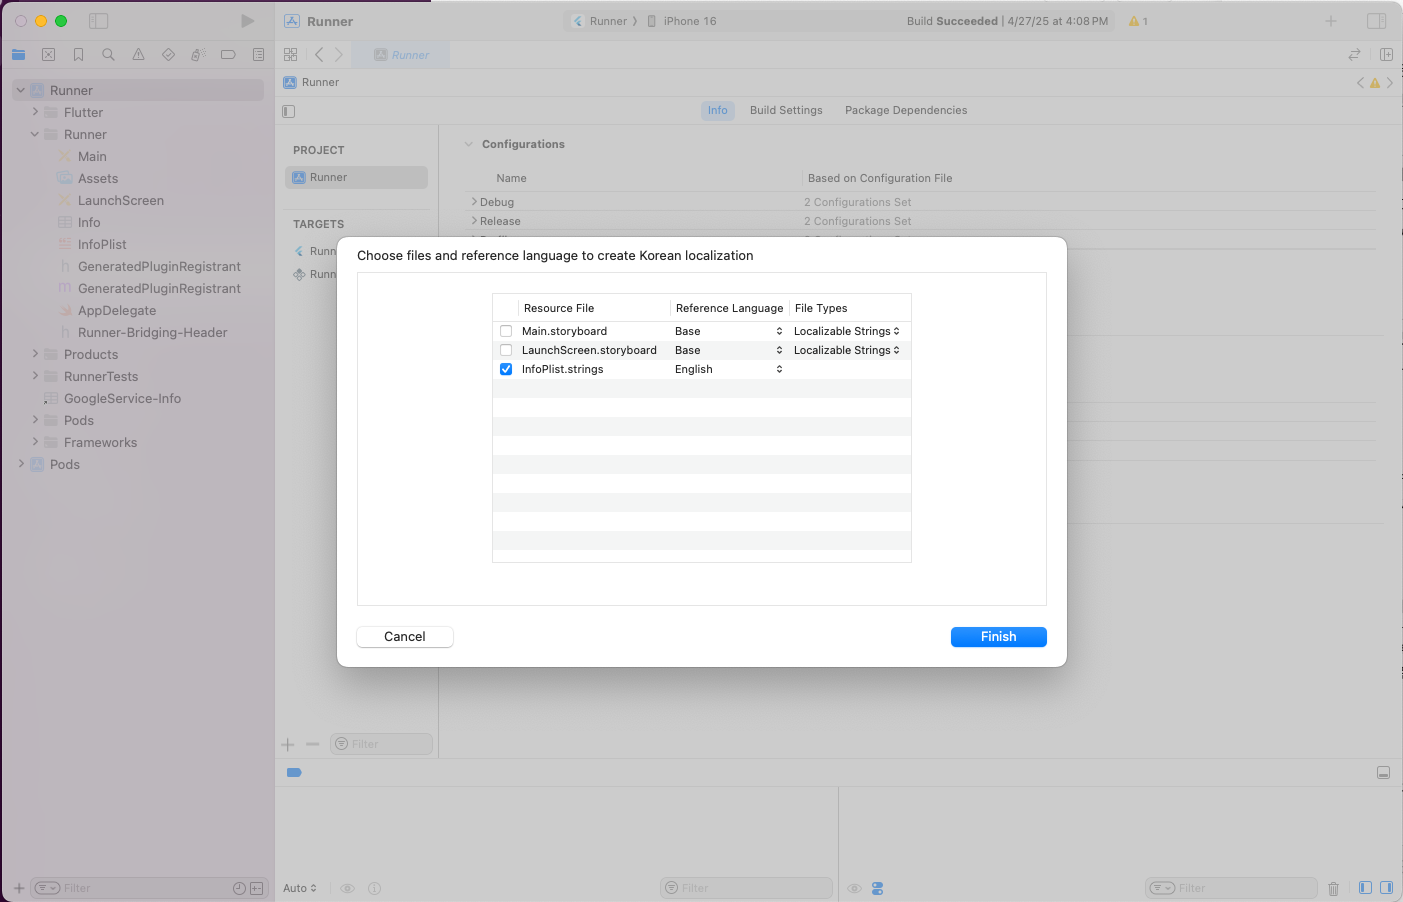Toggle the navigator sidebar button
Image resolution: width=1403 pixels, height=902 pixels.
coord(98,21)
